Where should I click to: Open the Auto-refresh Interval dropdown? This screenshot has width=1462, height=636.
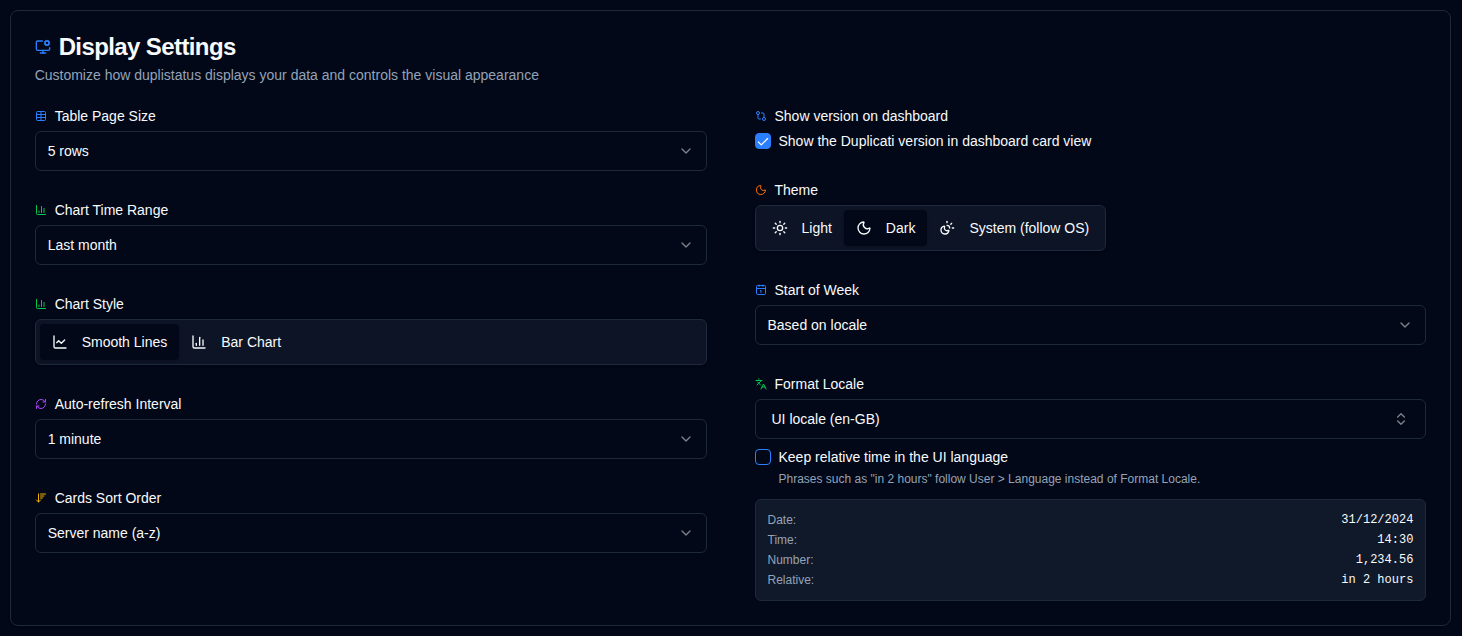pos(371,439)
